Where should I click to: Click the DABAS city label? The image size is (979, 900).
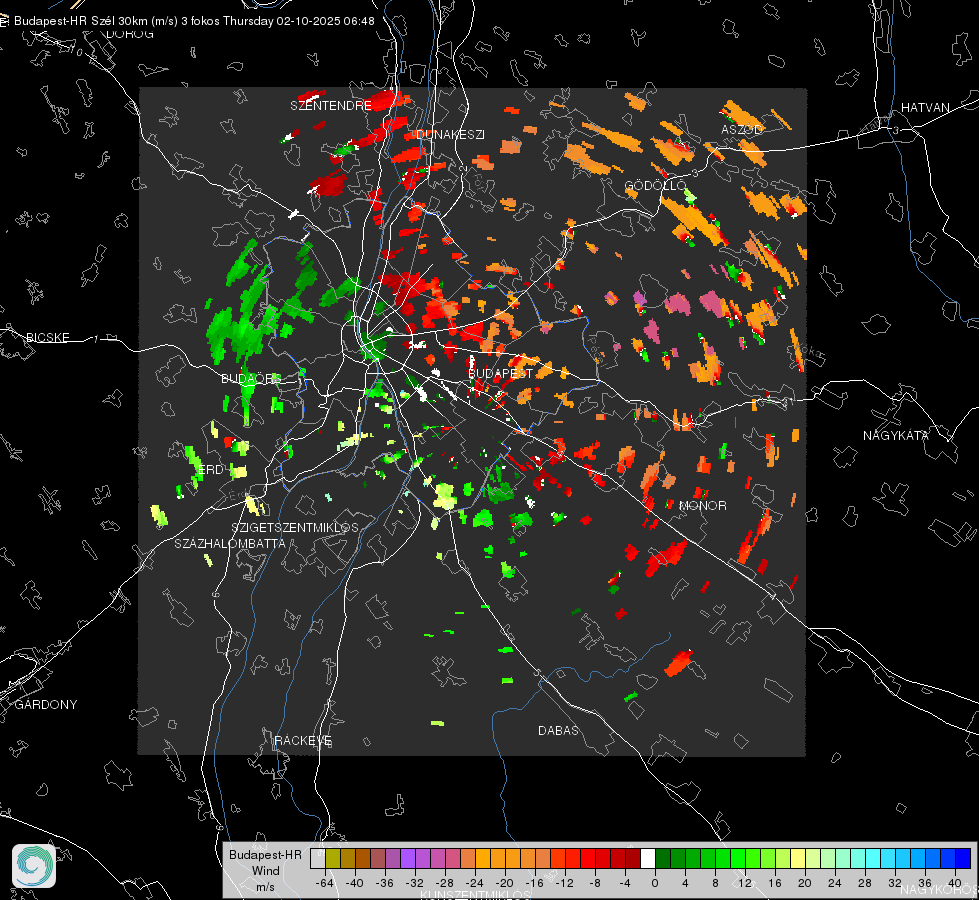(x=558, y=731)
